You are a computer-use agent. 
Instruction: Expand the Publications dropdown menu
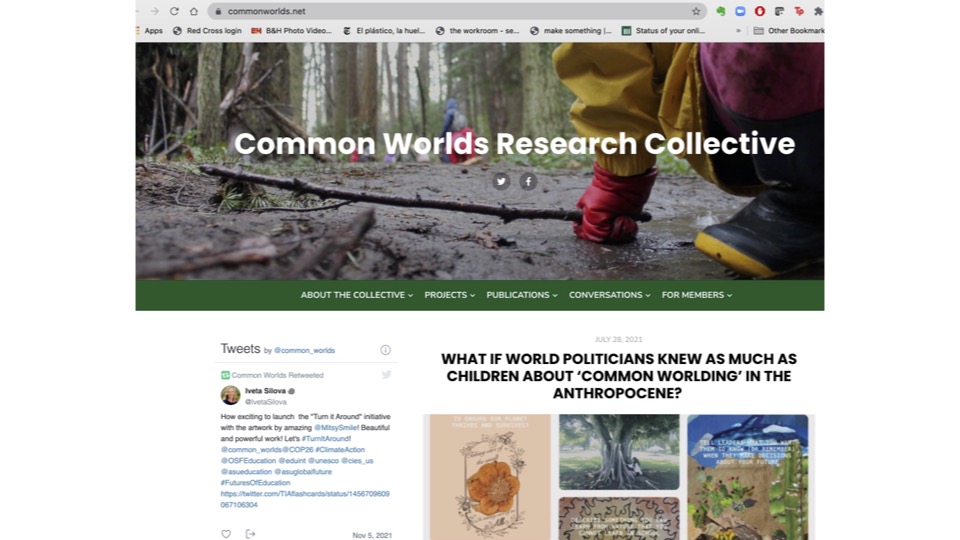[x=522, y=295]
